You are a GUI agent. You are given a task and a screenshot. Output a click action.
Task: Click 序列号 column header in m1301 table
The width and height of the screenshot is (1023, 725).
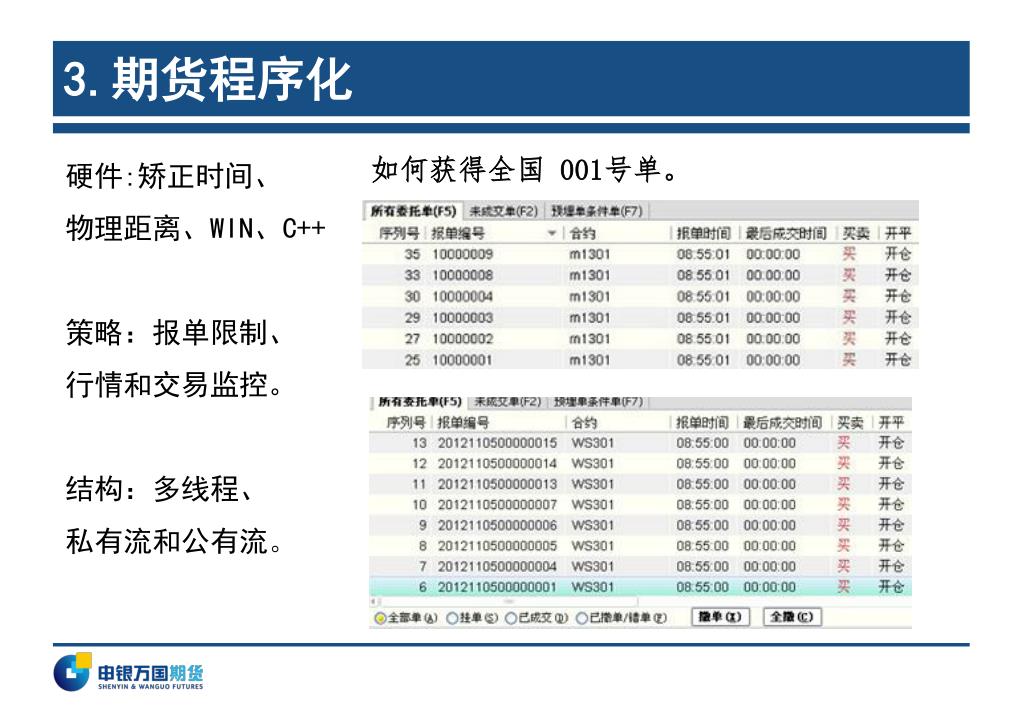click(399, 233)
